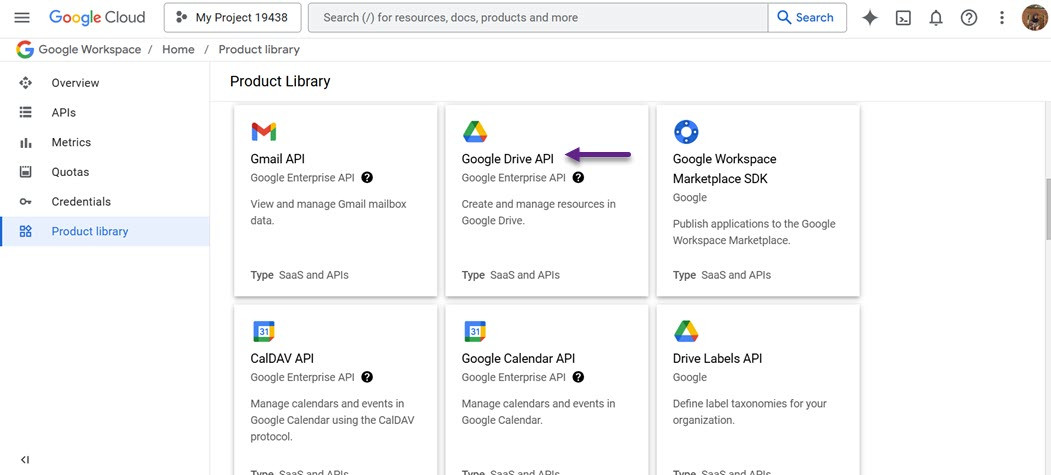
Task: Activate Cloud Shell terminal icon
Action: 903,18
